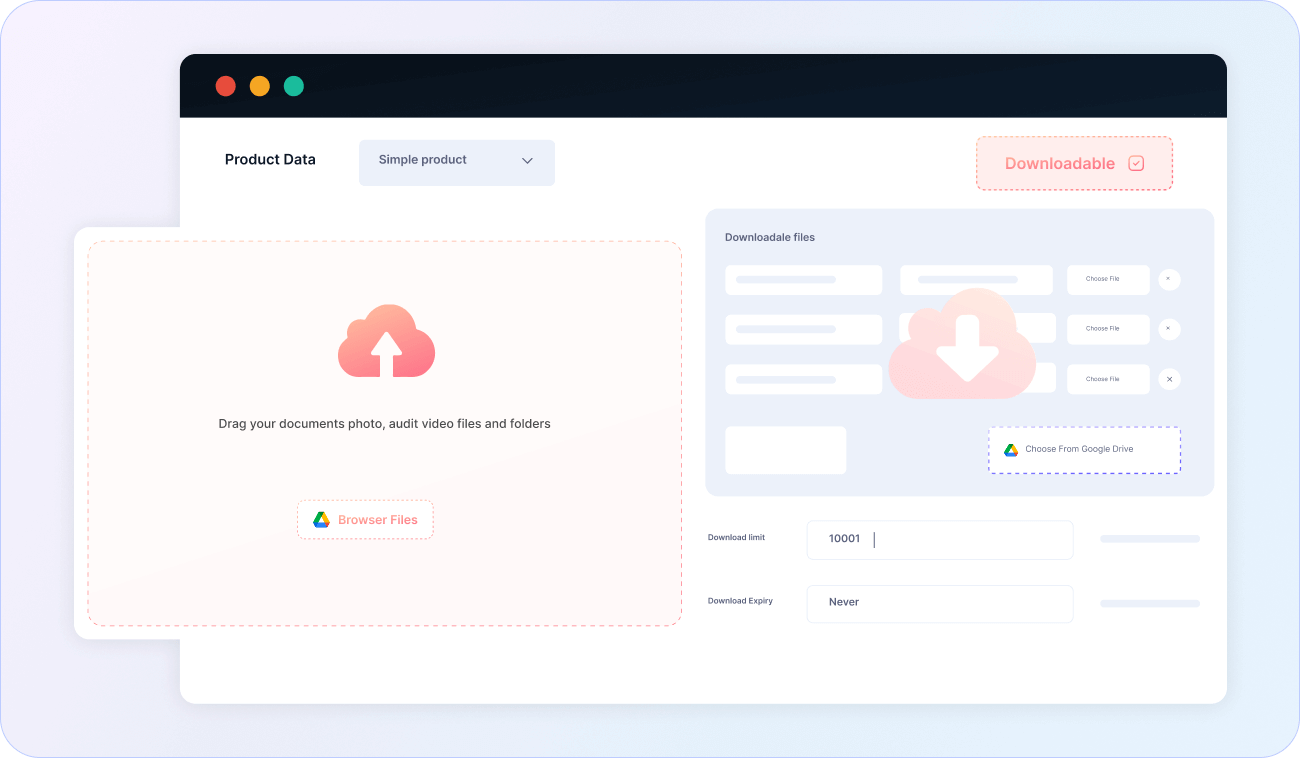Image resolution: width=1300 pixels, height=758 pixels.
Task: Click Google Drive icon in Browser Files
Action: (x=321, y=520)
